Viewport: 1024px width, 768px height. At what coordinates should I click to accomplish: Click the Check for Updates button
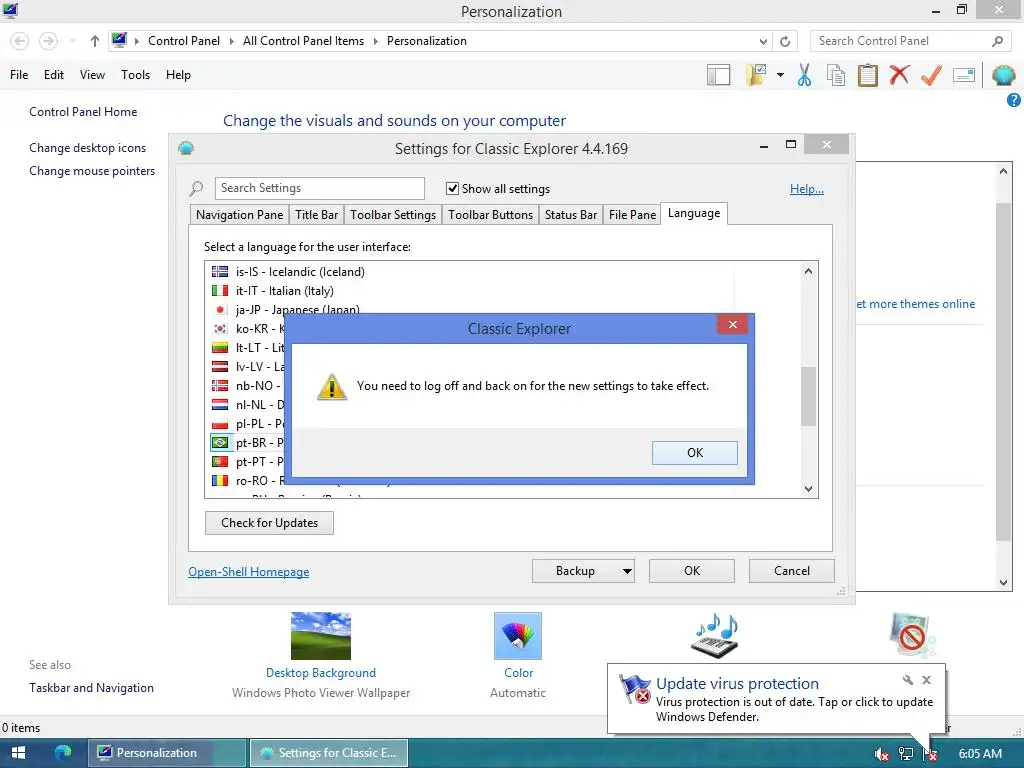pos(269,523)
